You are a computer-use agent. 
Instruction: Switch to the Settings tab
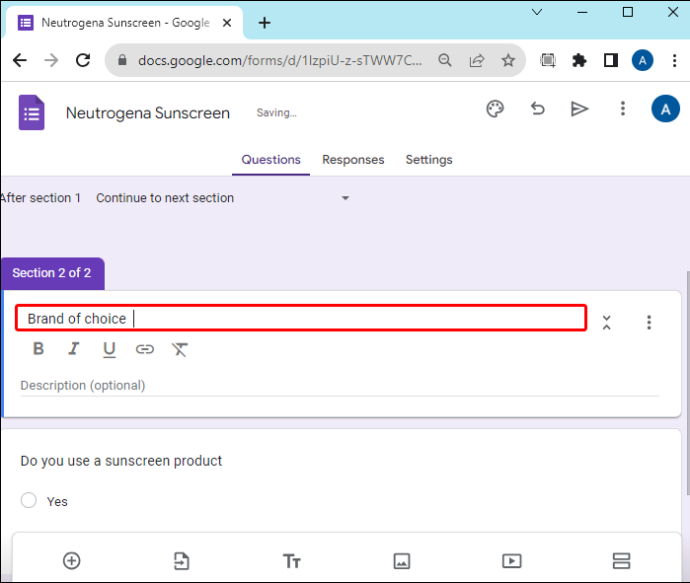(429, 160)
